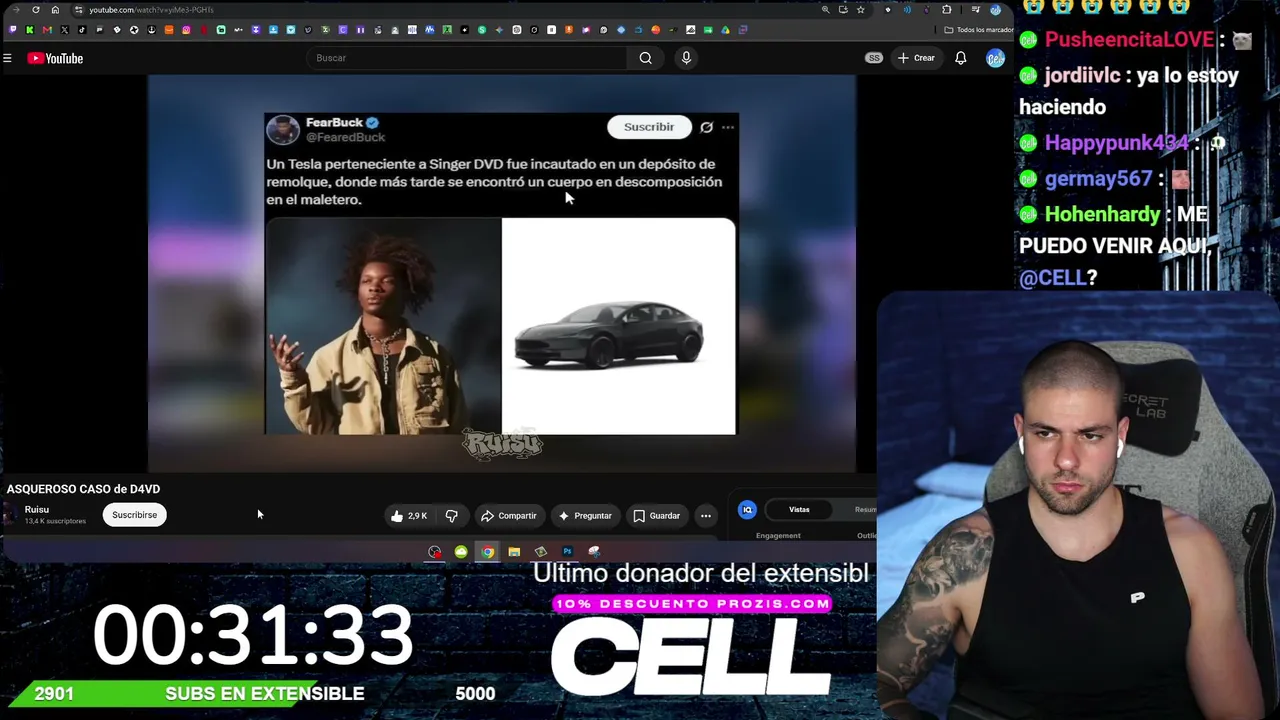The width and height of the screenshot is (1280, 720).
Task: Click the Compartir button
Action: (509, 516)
